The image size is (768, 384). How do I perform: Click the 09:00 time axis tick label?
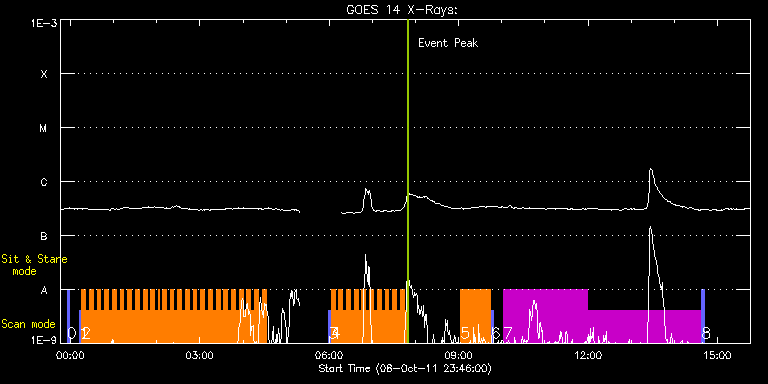[x=458, y=355]
